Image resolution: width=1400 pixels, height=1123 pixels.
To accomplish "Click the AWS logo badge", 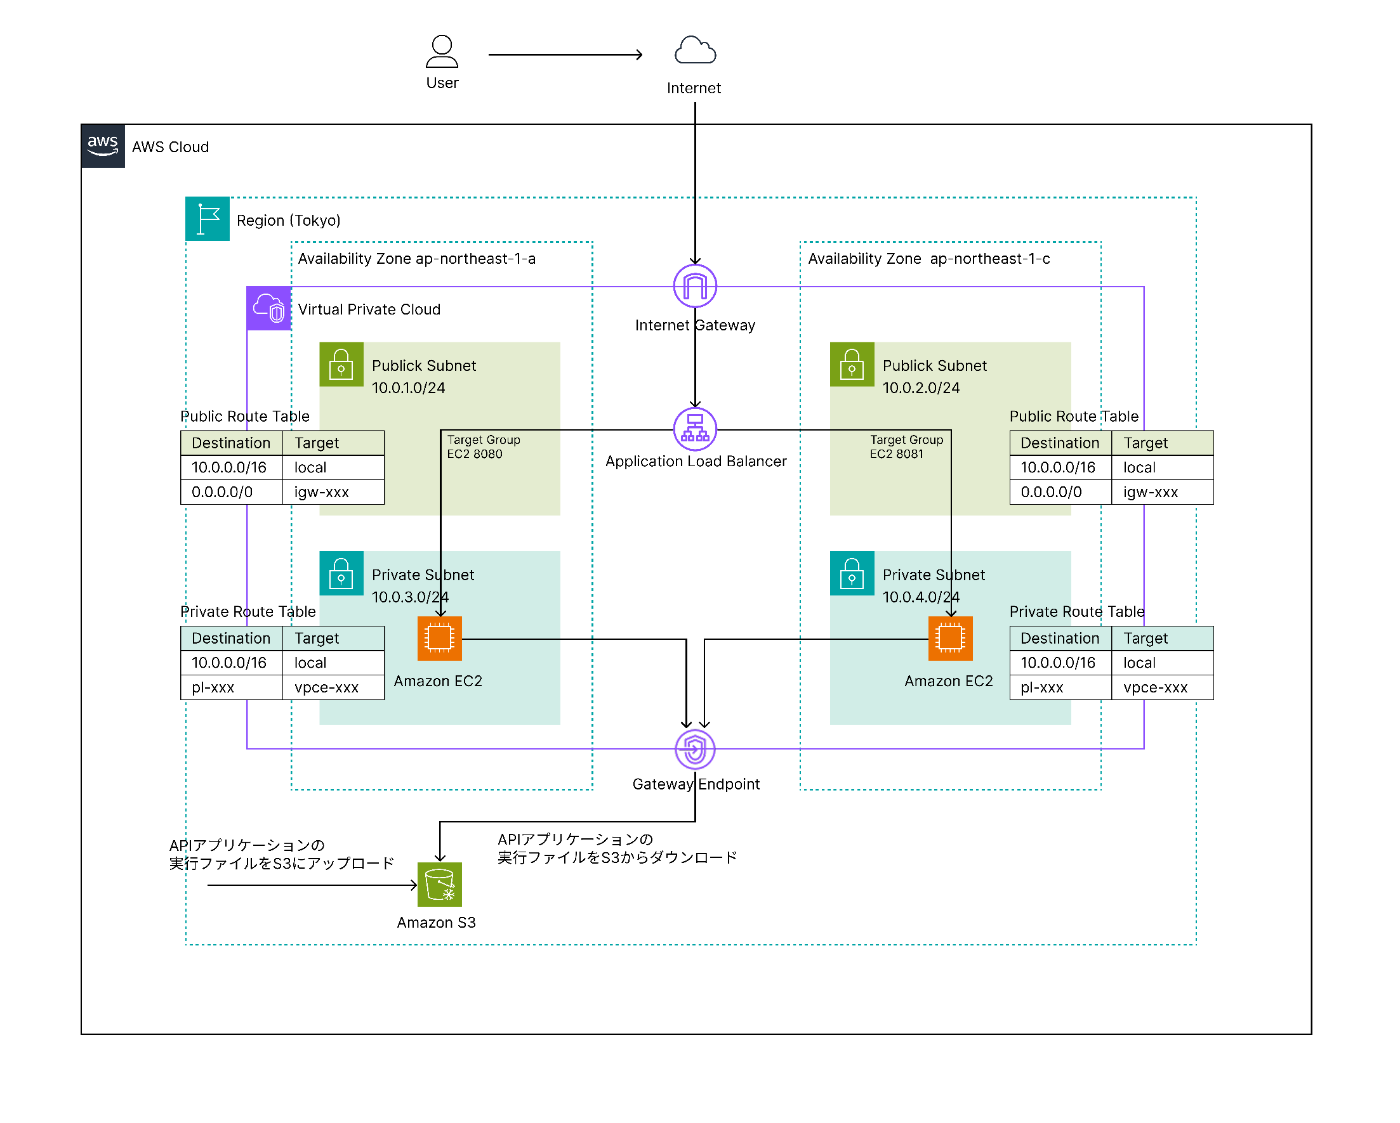I will tap(103, 146).
